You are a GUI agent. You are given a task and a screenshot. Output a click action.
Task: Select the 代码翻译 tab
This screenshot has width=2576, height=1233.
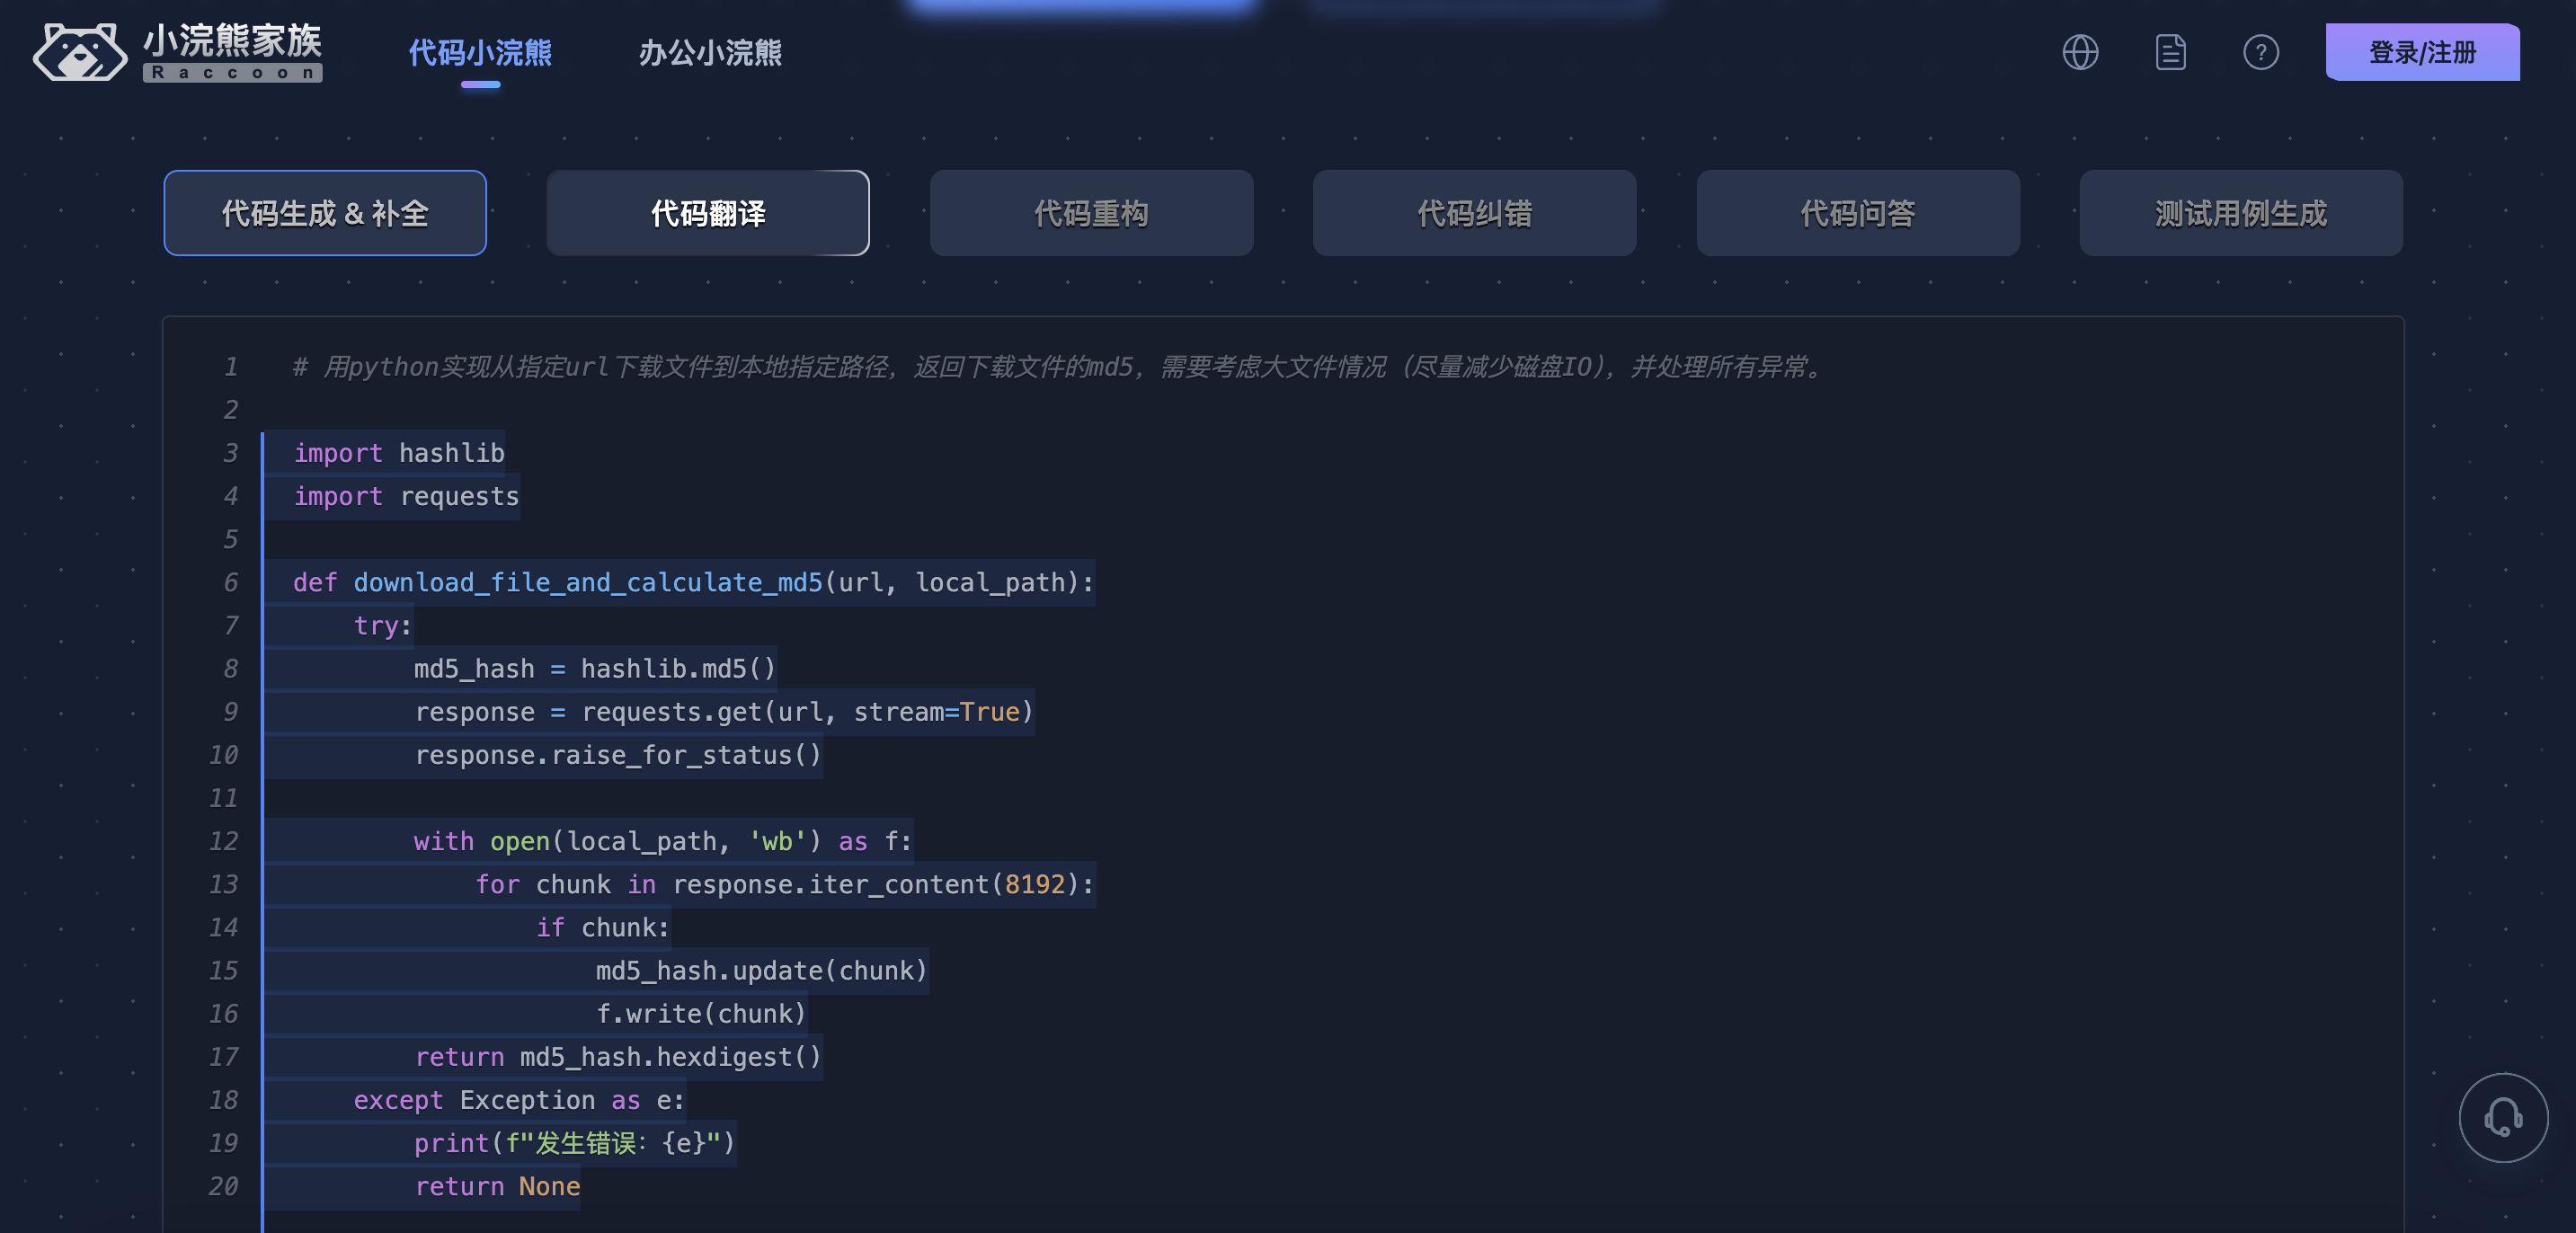click(x=708, y=213)
